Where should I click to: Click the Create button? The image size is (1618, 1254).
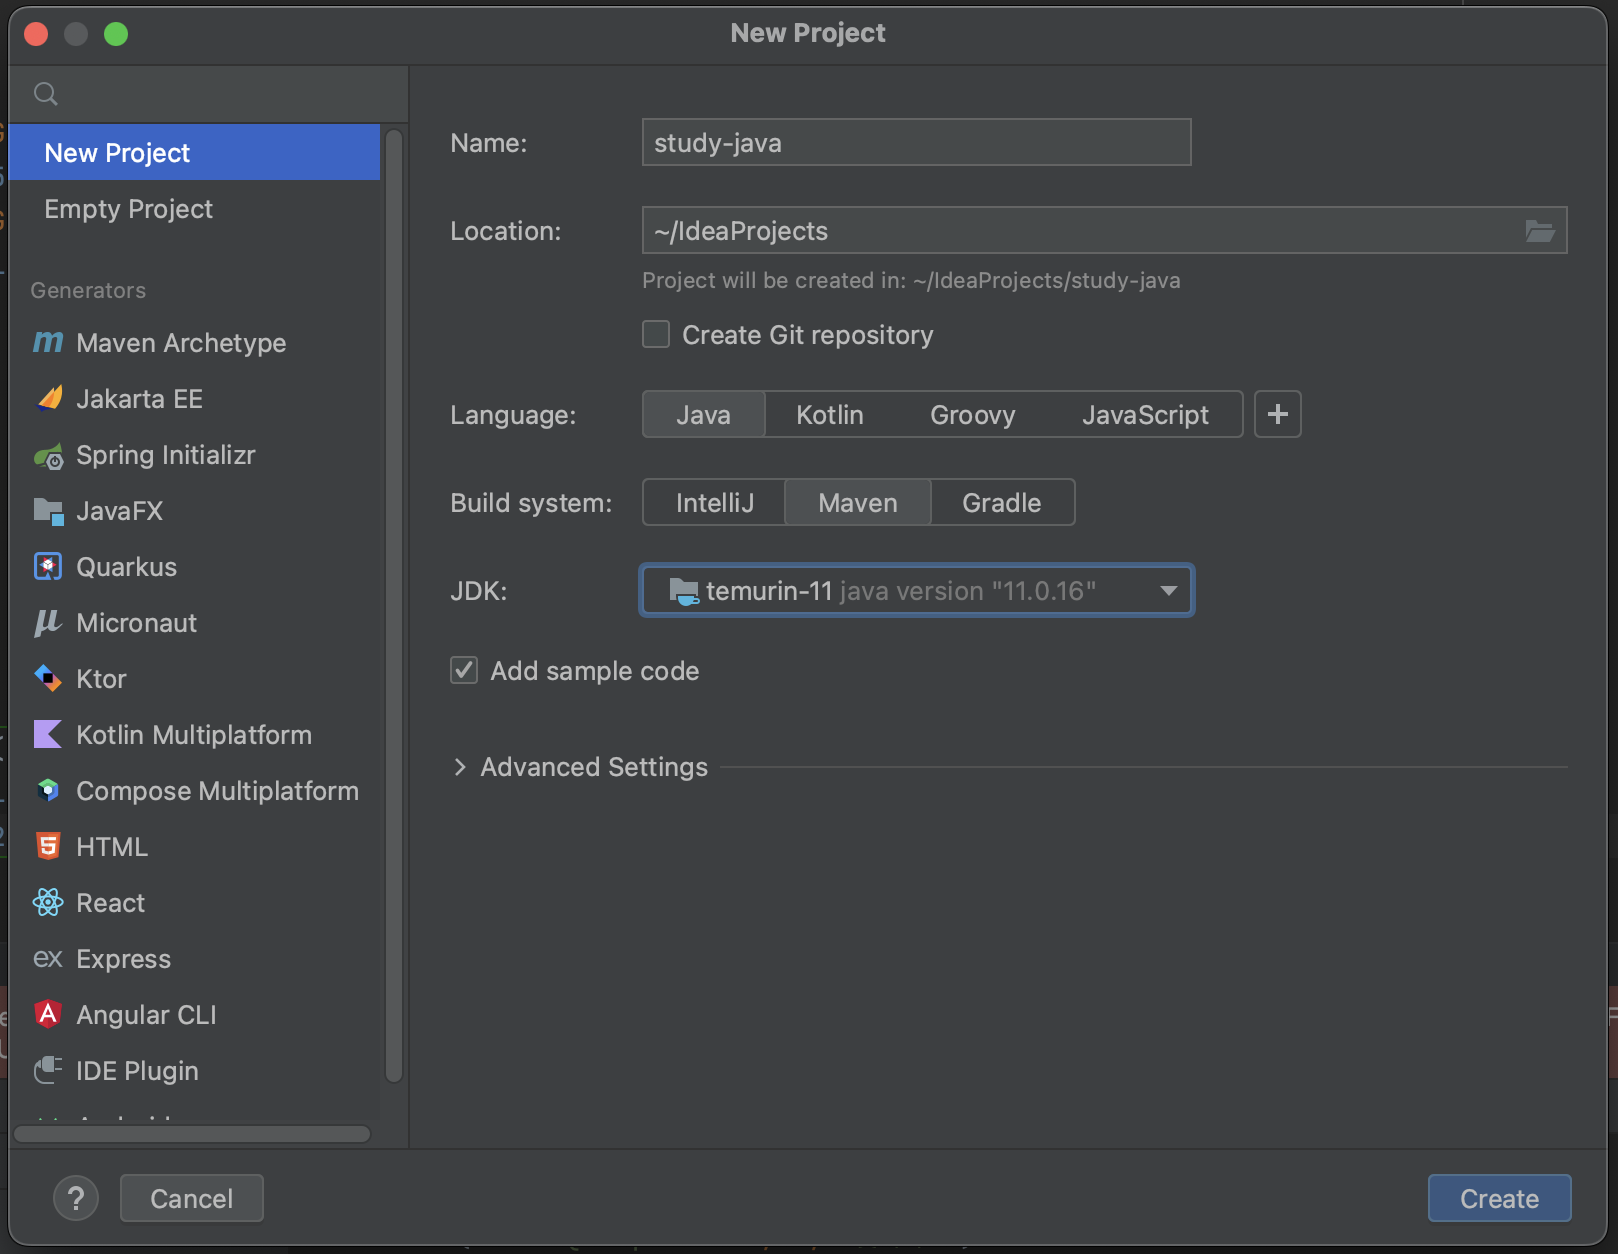pos(1499,1198)
